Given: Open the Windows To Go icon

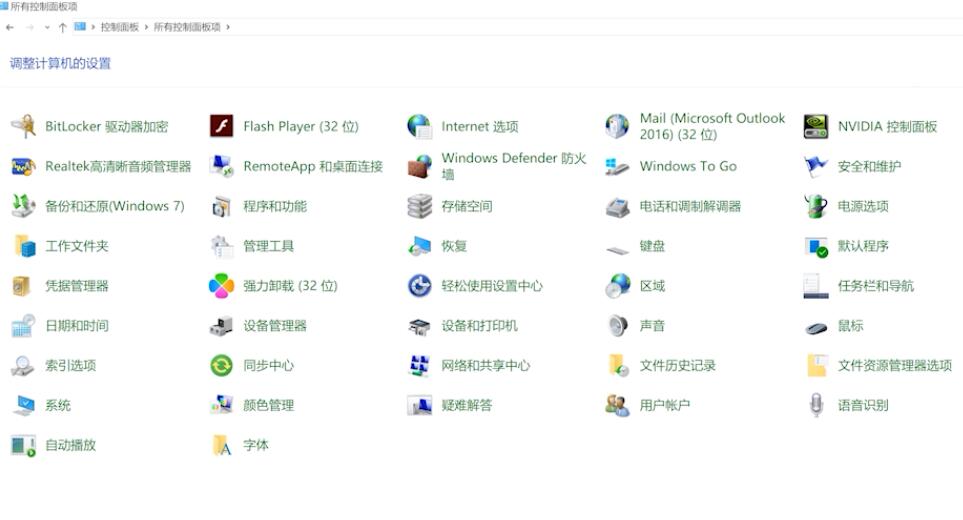Looking at the screenshot, I should tap(617, 166).
